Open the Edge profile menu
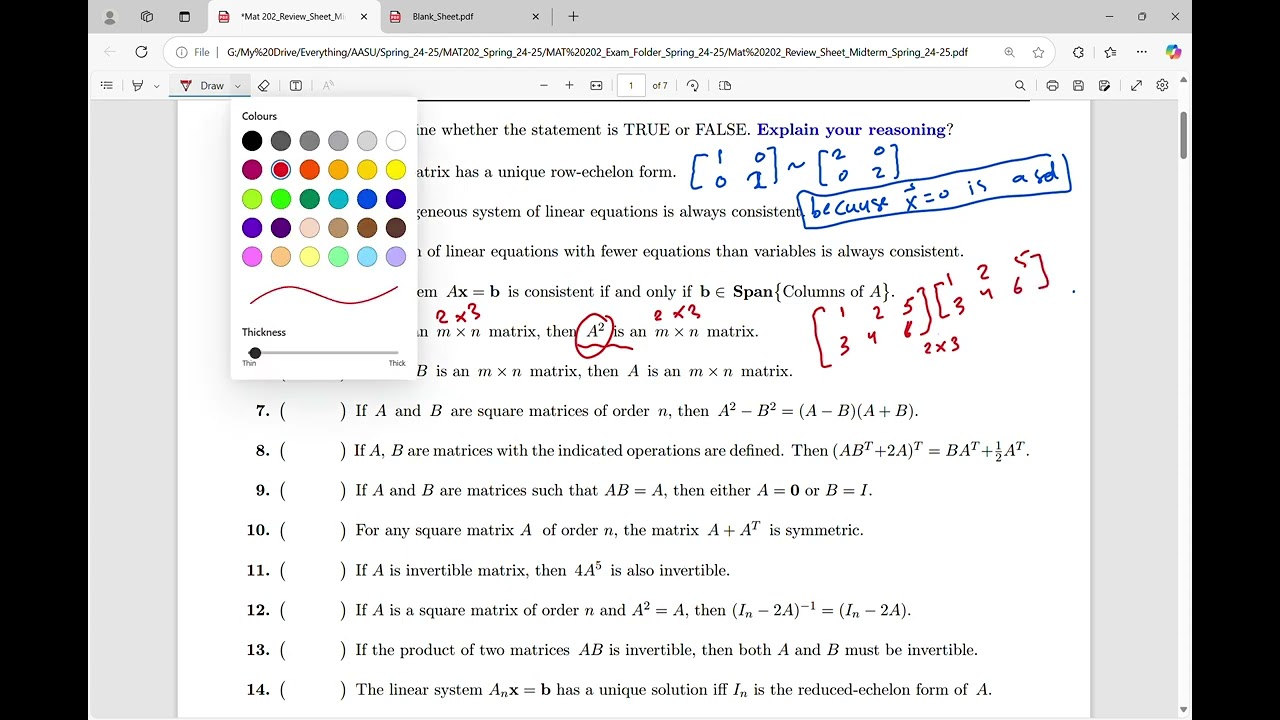 [x=110, y=17]
